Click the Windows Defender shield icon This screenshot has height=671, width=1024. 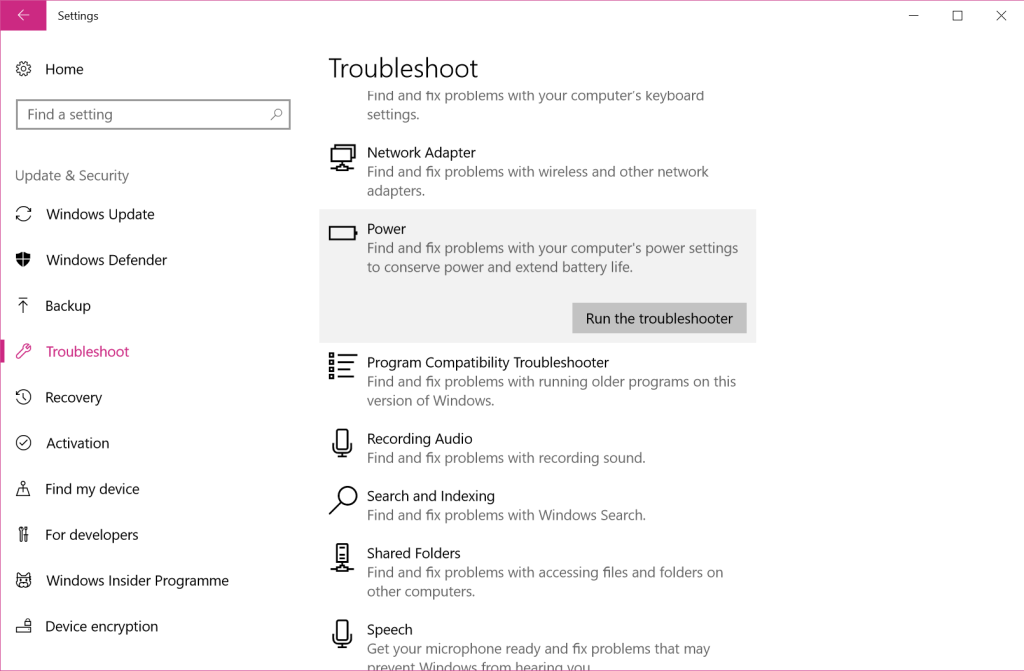coord(24,259)
